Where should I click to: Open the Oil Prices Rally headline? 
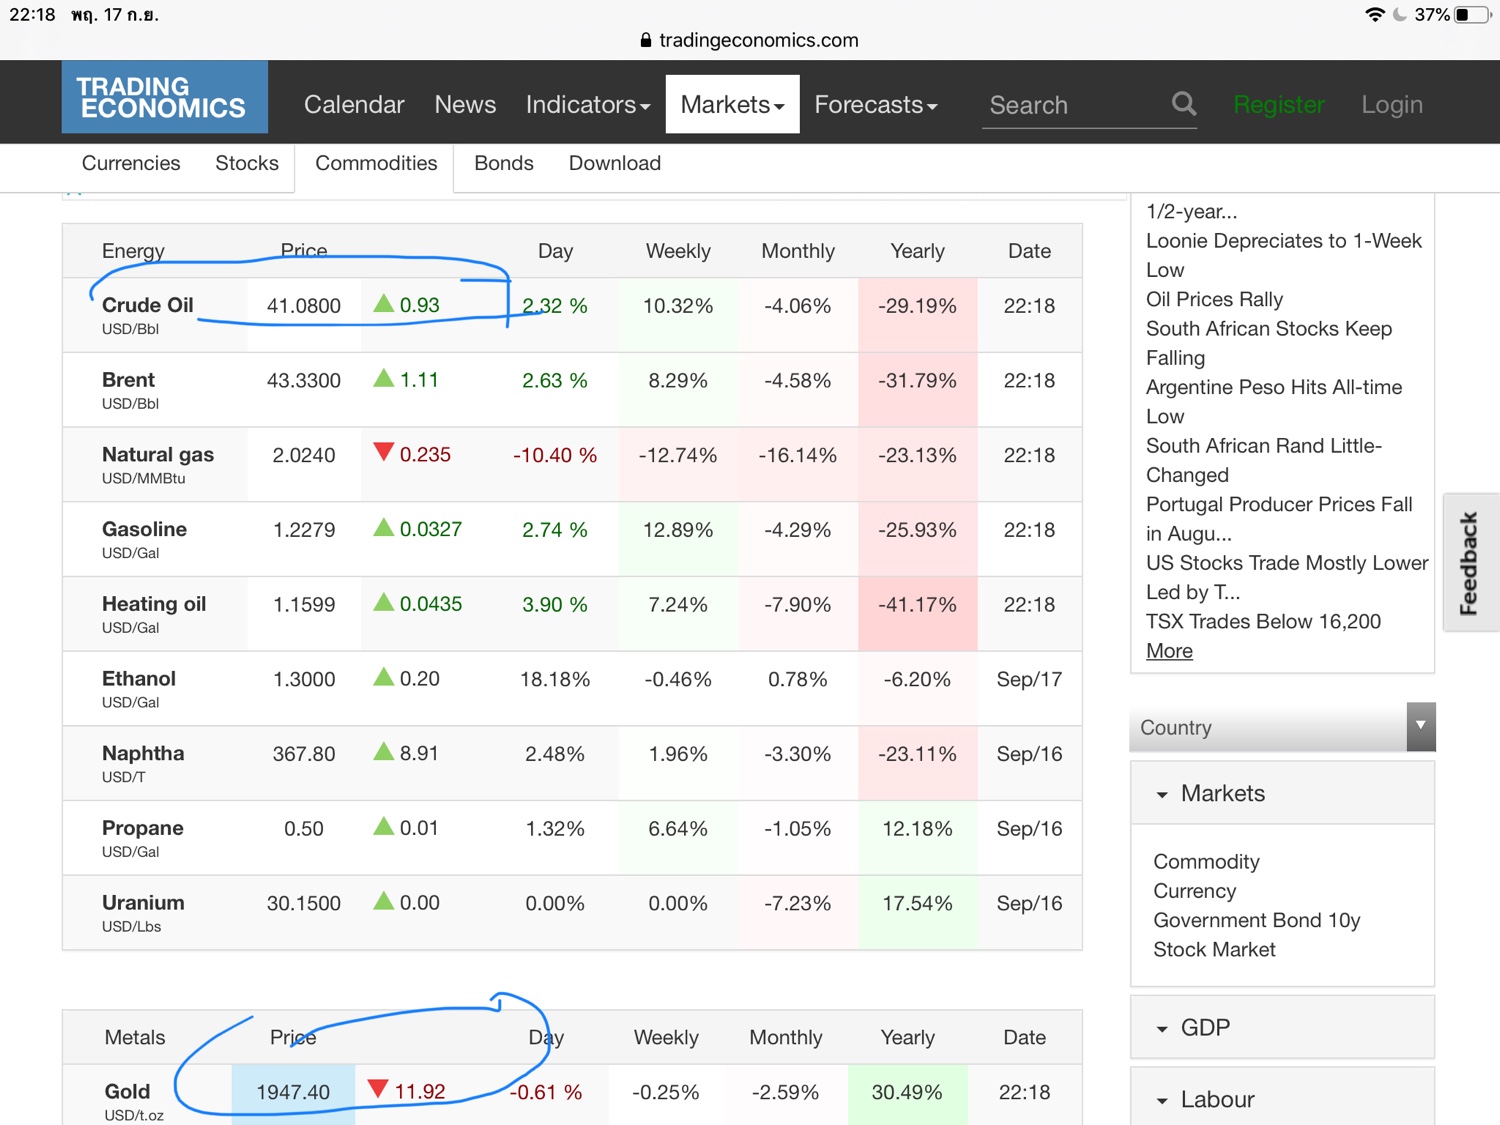(x=1214, y=299)
